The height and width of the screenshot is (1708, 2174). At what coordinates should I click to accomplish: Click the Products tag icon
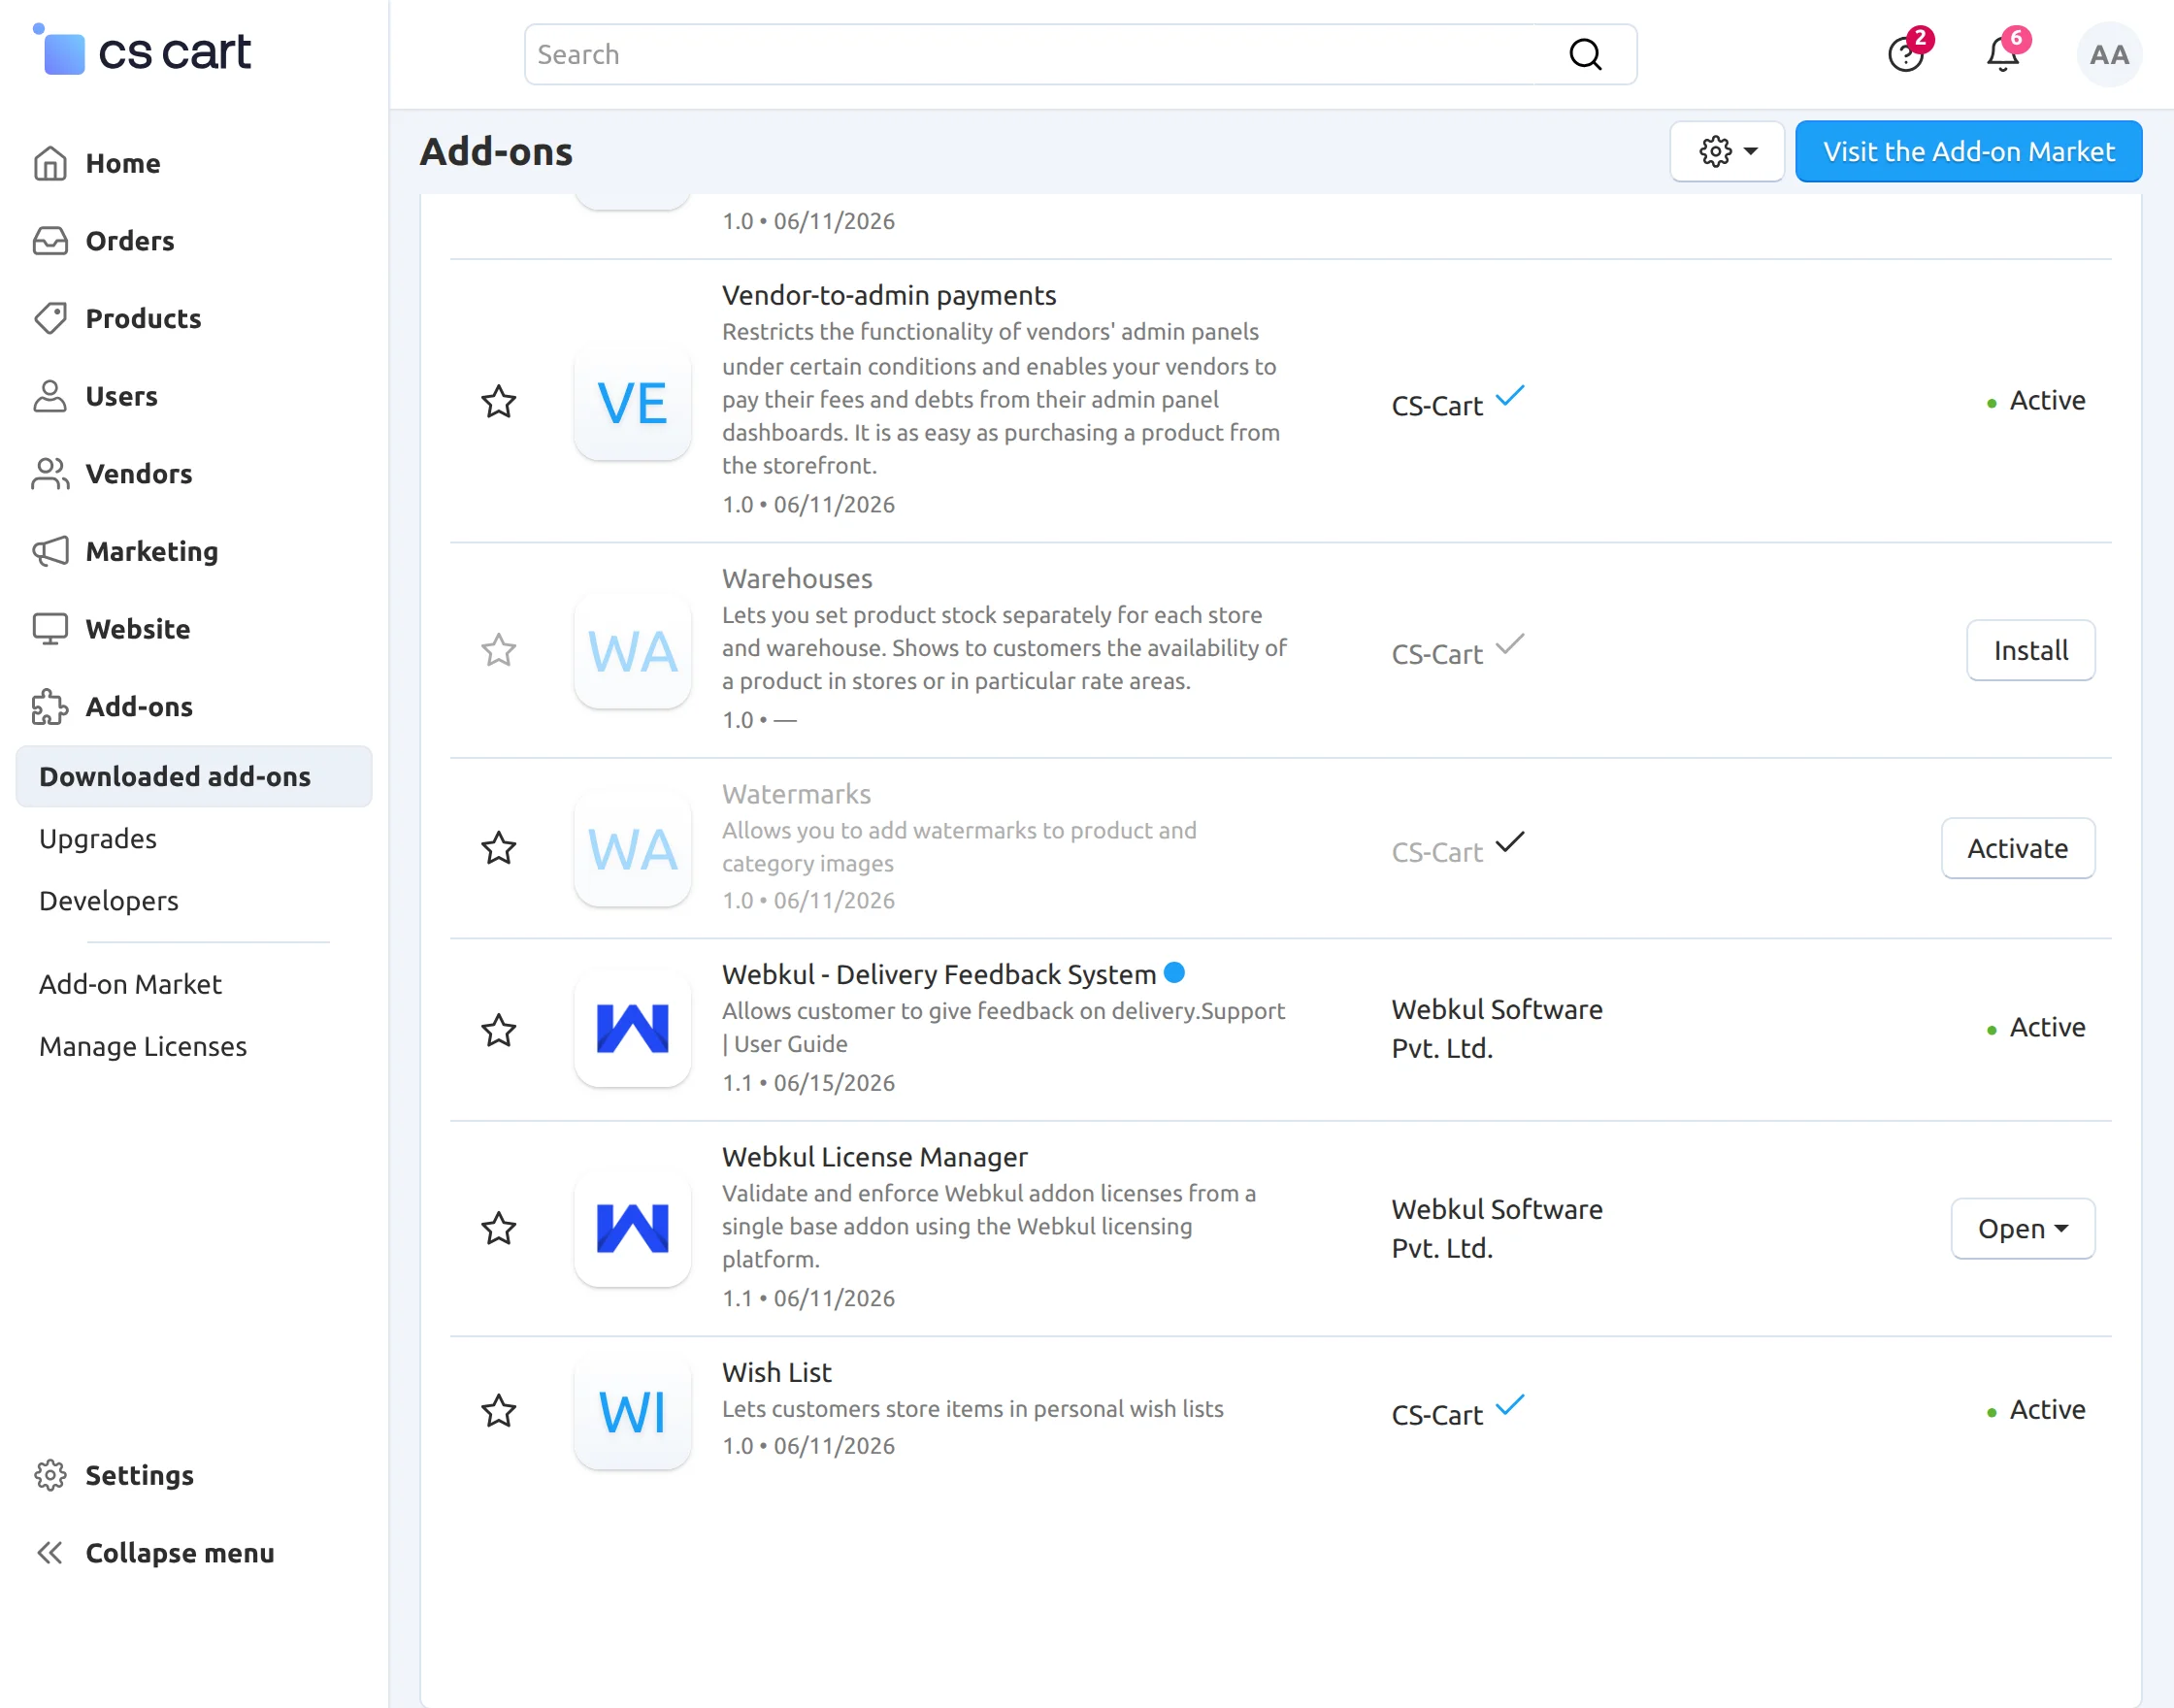[50, 318]
